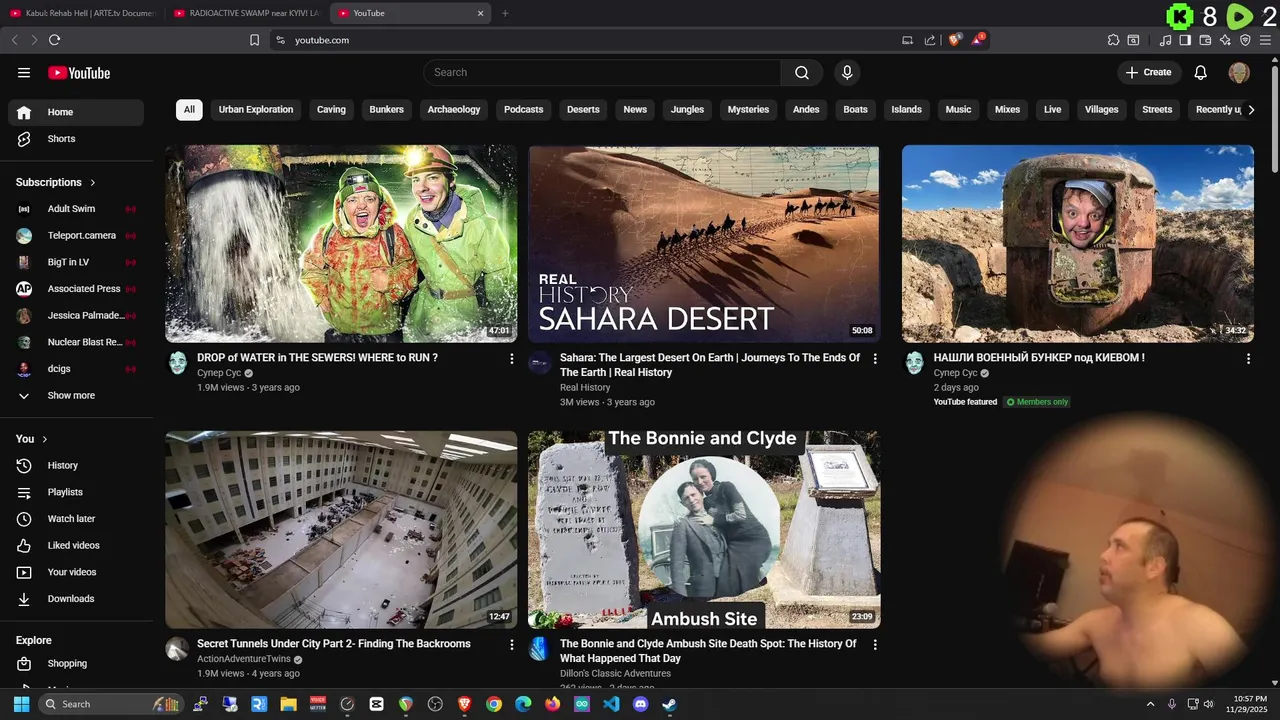Open the Sahara Desert video thumbnail

click(x=704, y=244)
